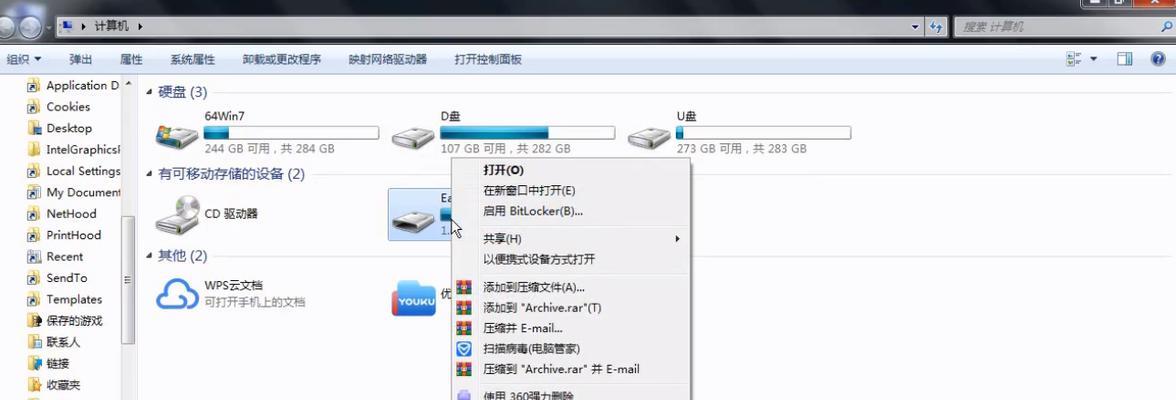The width and height of the screenshot is (1176, 400).
Task: Collapse the 其他 (2) group
Action: click(149, 256)
